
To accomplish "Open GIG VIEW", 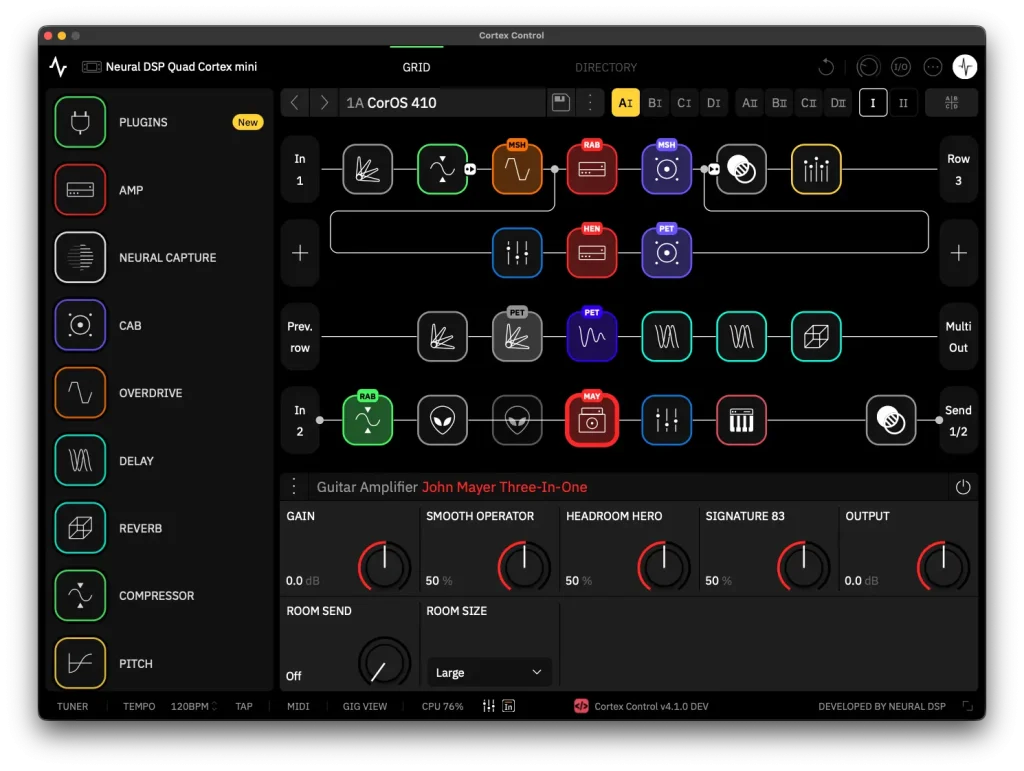I will (x=364, y=706).
